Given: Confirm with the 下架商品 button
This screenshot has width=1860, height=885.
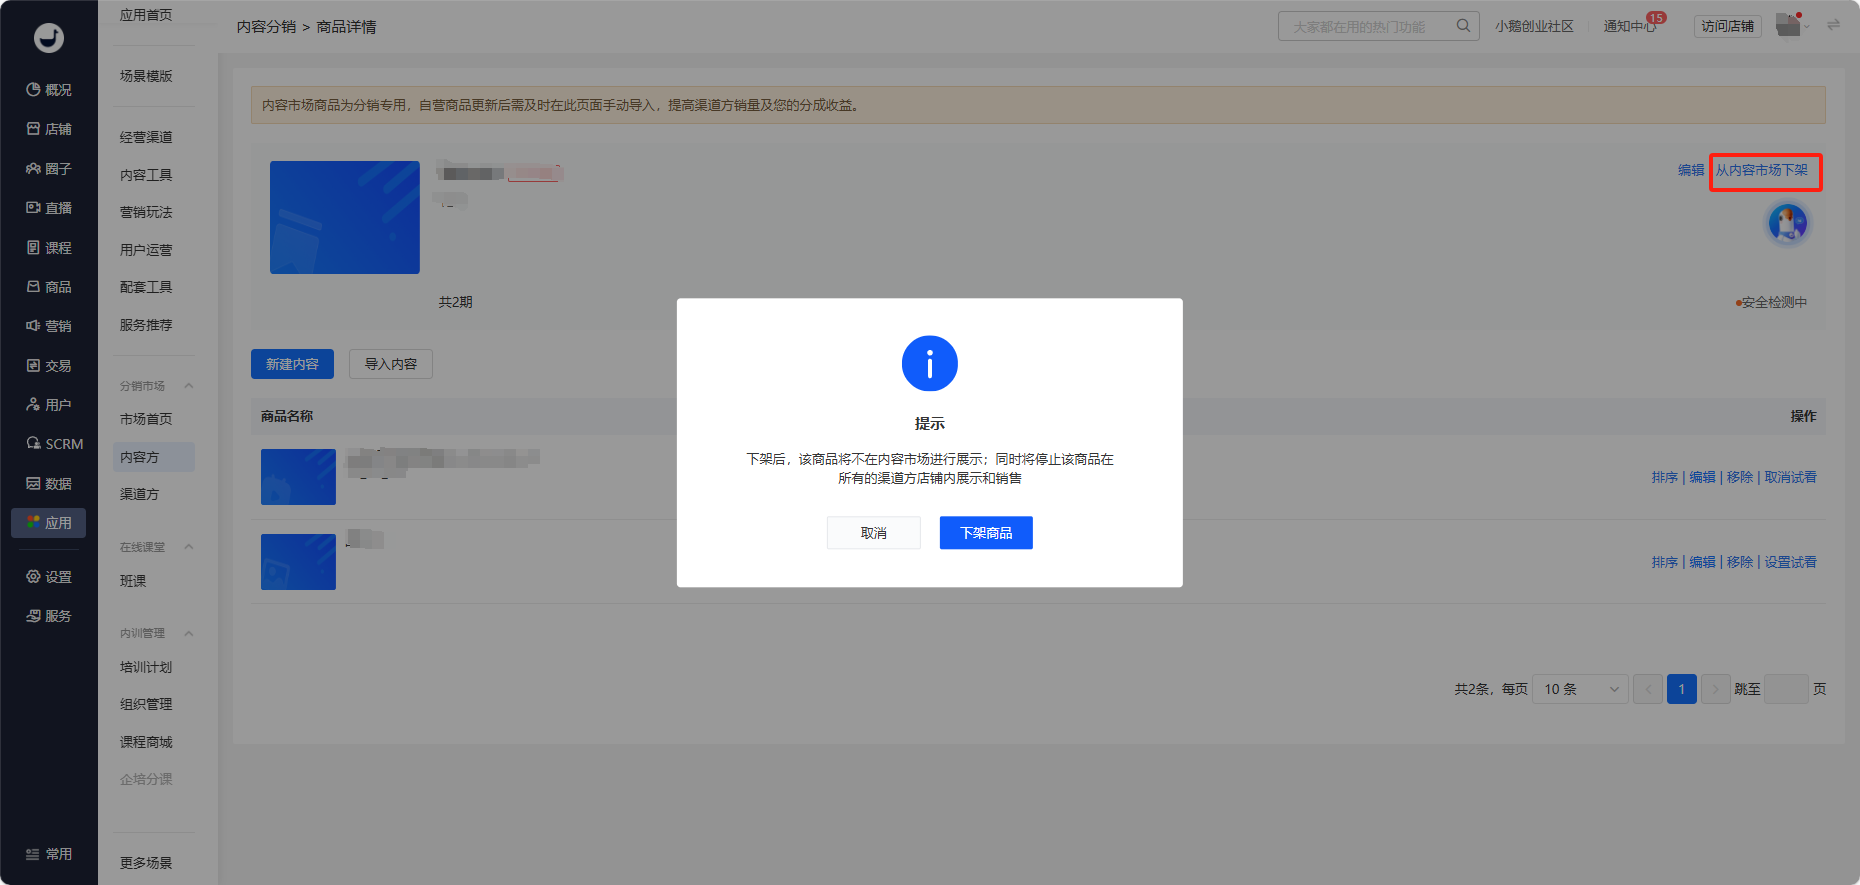Looking at the screenshot, I should coord(986,533).
